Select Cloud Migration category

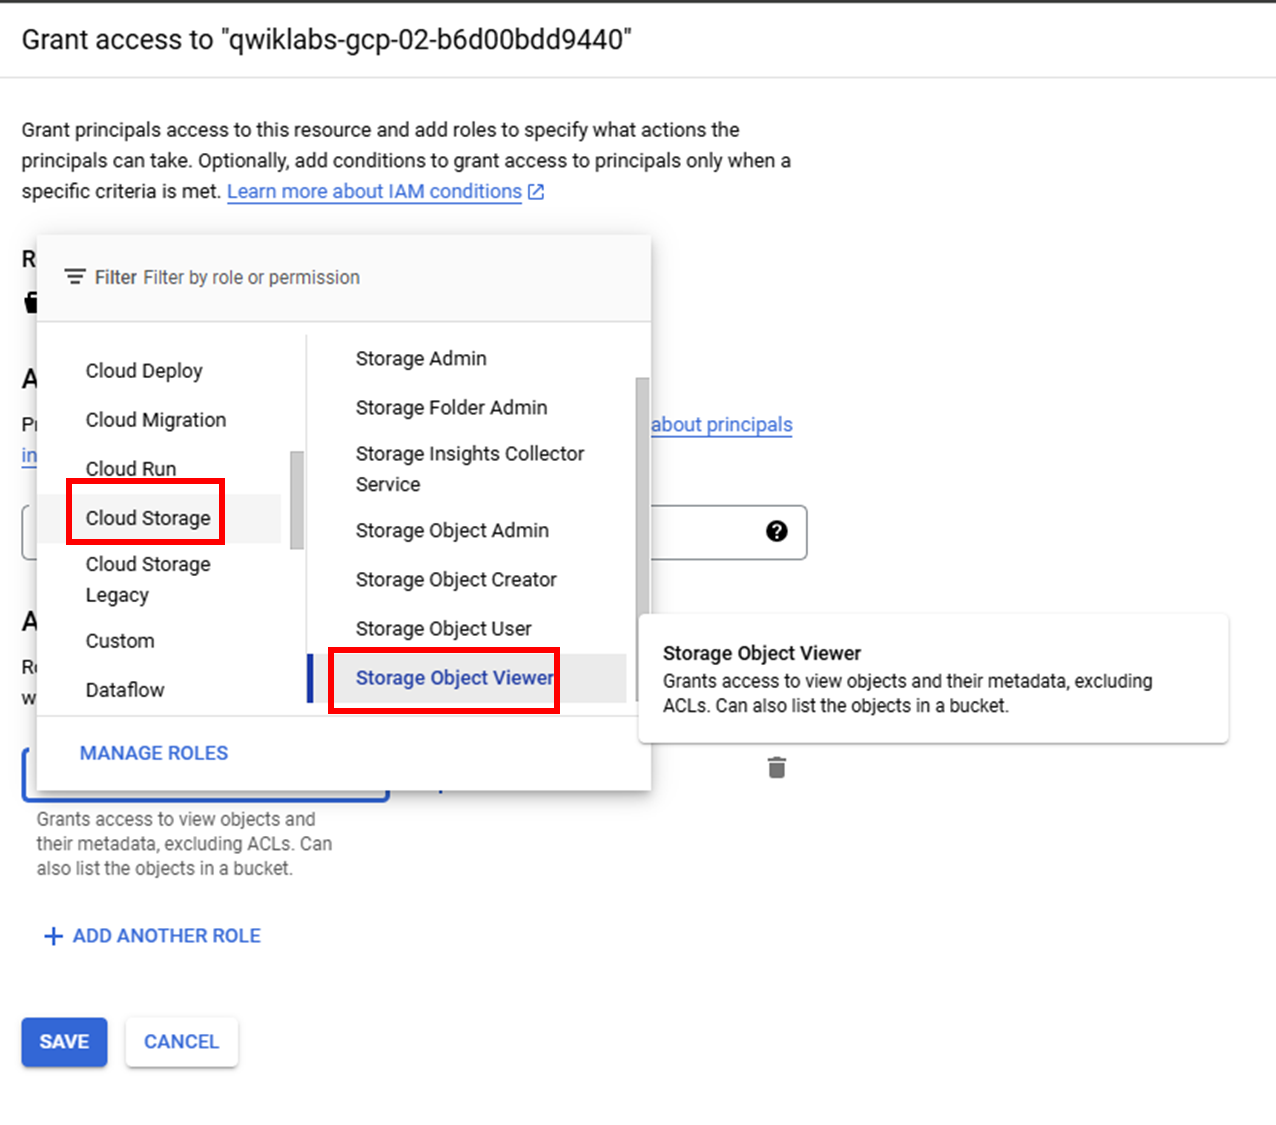coord(156,419)
